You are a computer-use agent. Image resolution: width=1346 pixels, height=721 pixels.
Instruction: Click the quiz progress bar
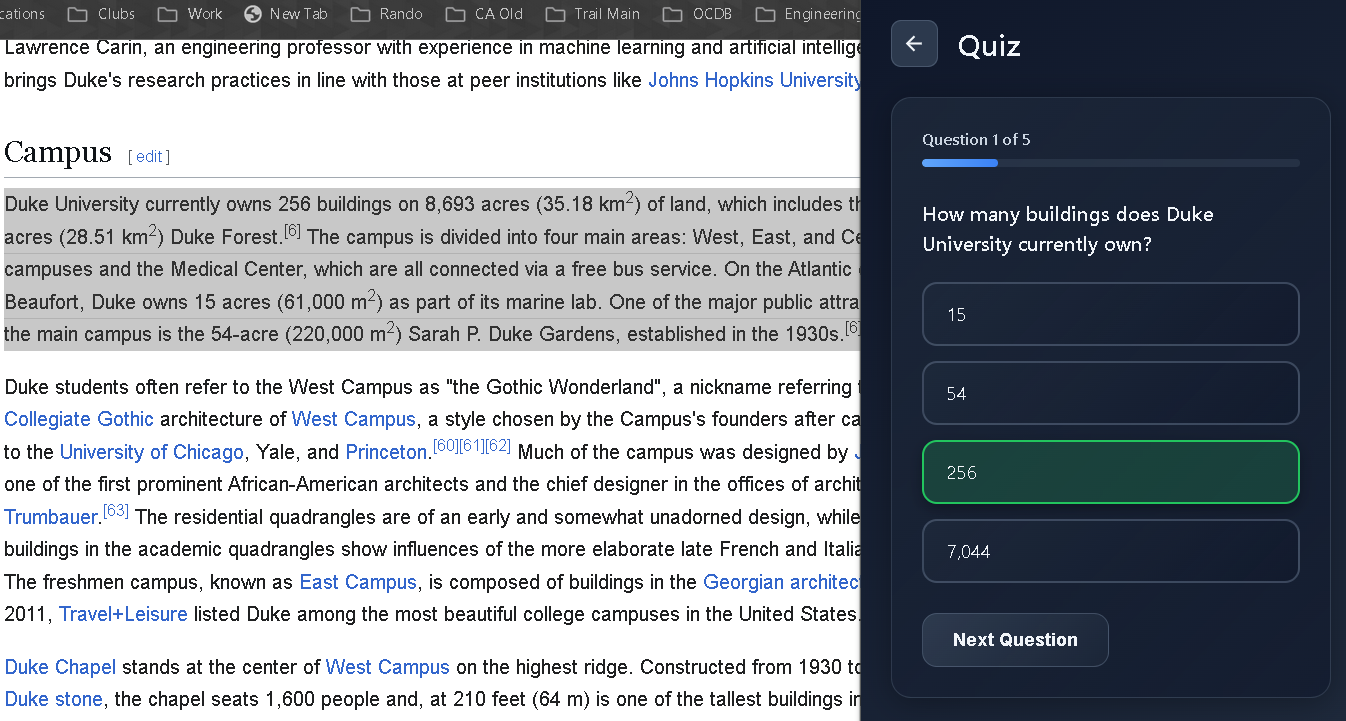coord(1110,163)
